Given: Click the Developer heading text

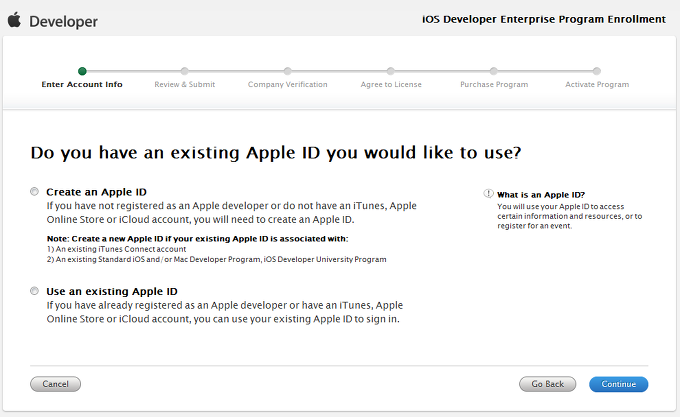Looking at the screenshot, I should click(x=63, y=21).
